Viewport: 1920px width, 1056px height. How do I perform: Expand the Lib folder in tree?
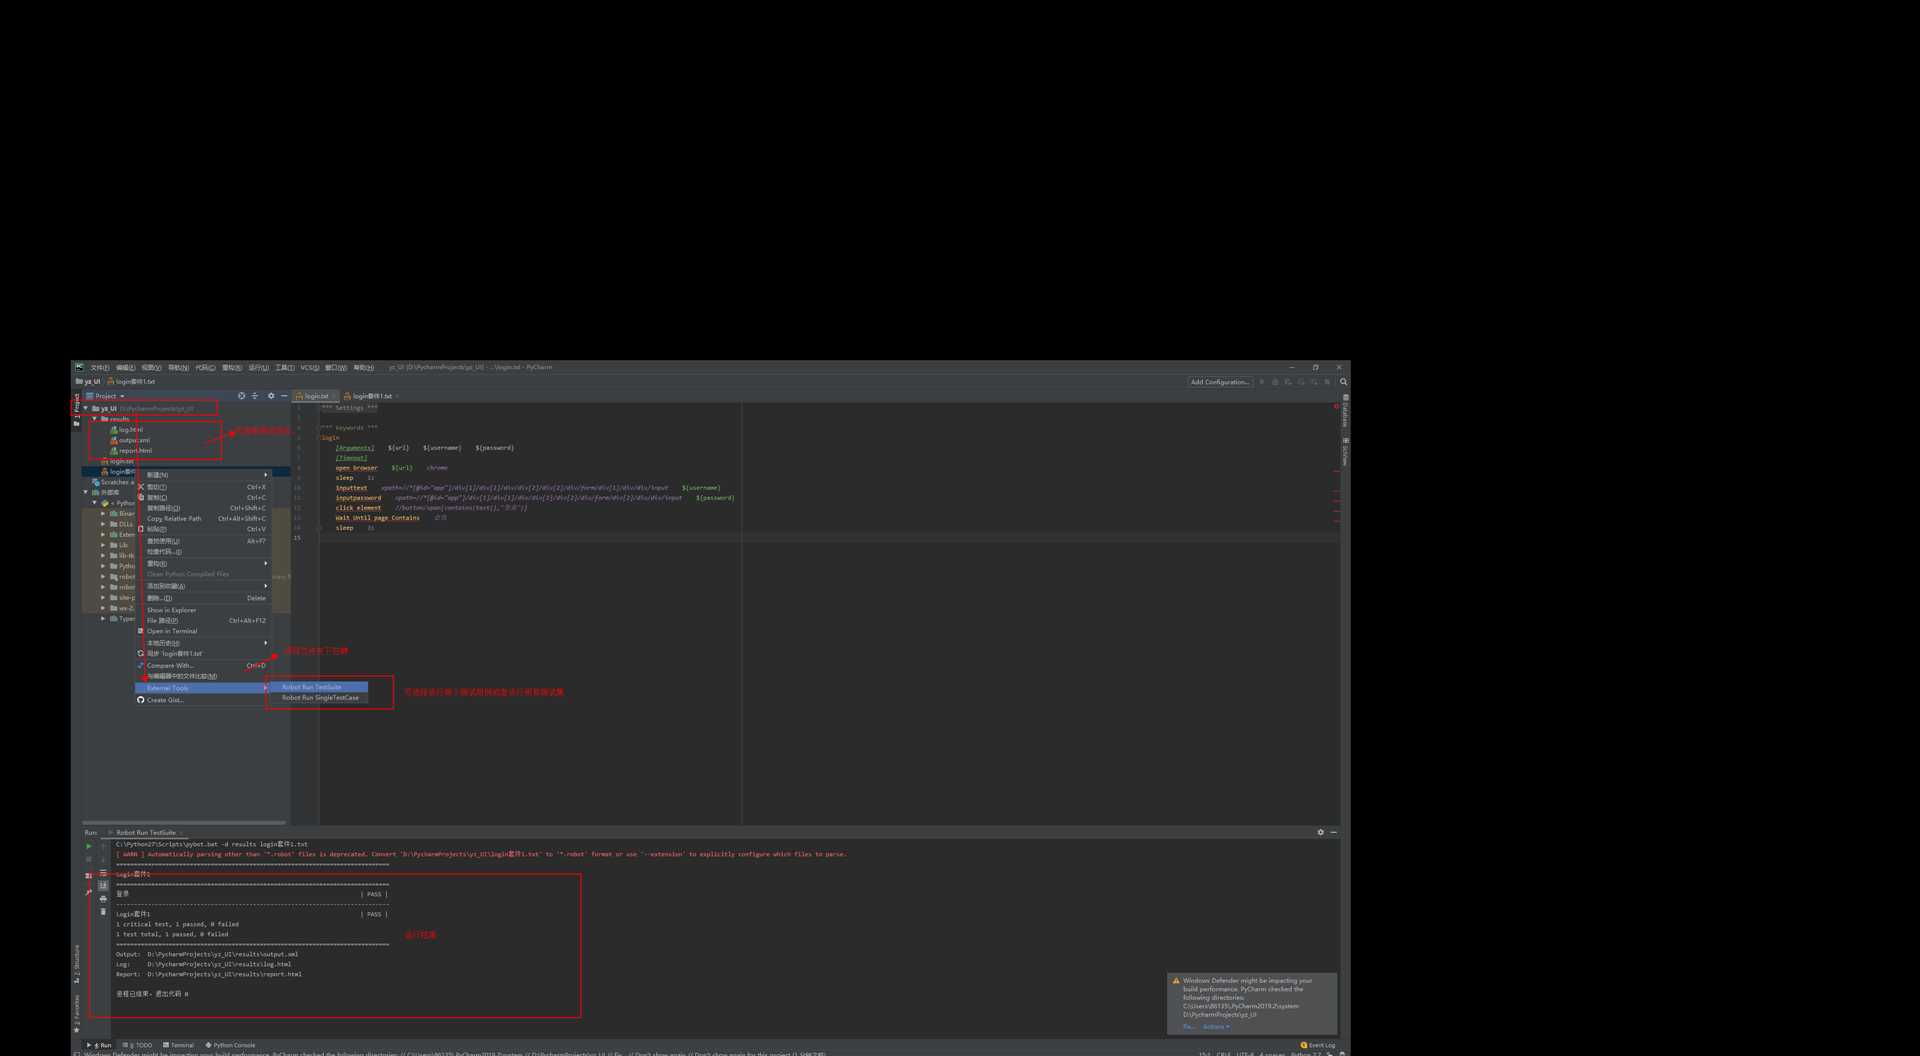[x=103, y=545]
